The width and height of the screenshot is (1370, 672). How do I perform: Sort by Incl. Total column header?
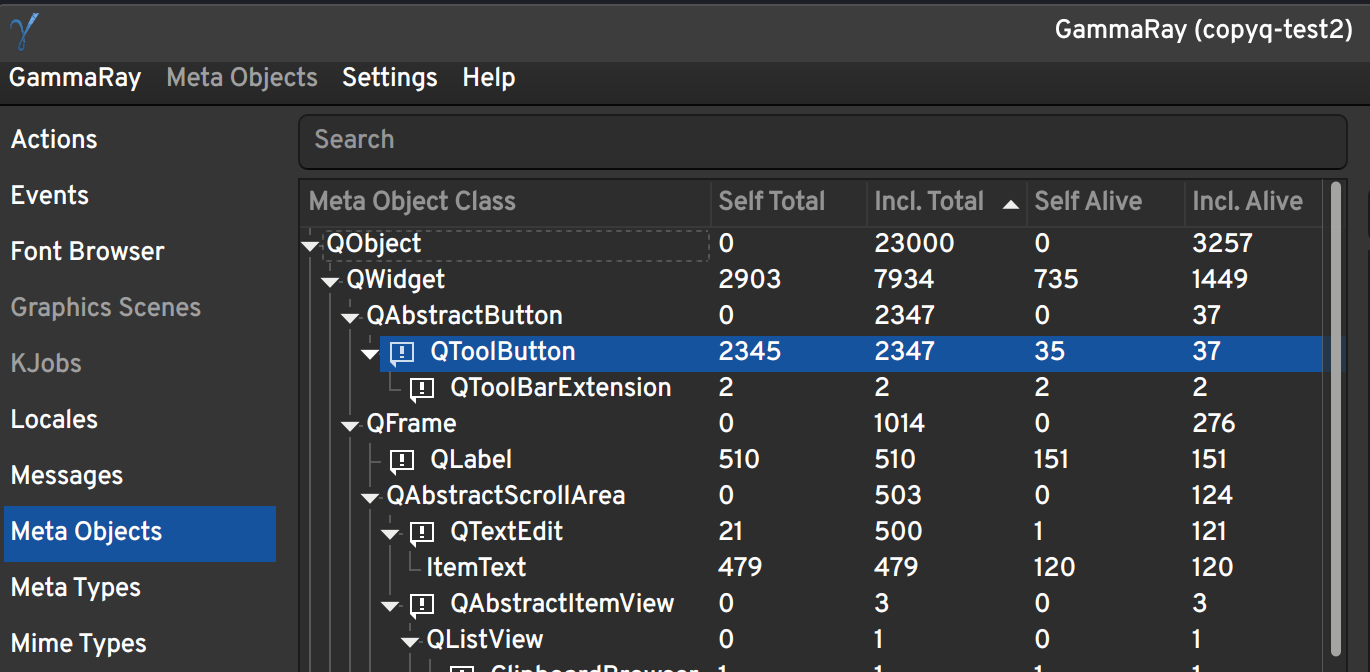click(946, 202)
